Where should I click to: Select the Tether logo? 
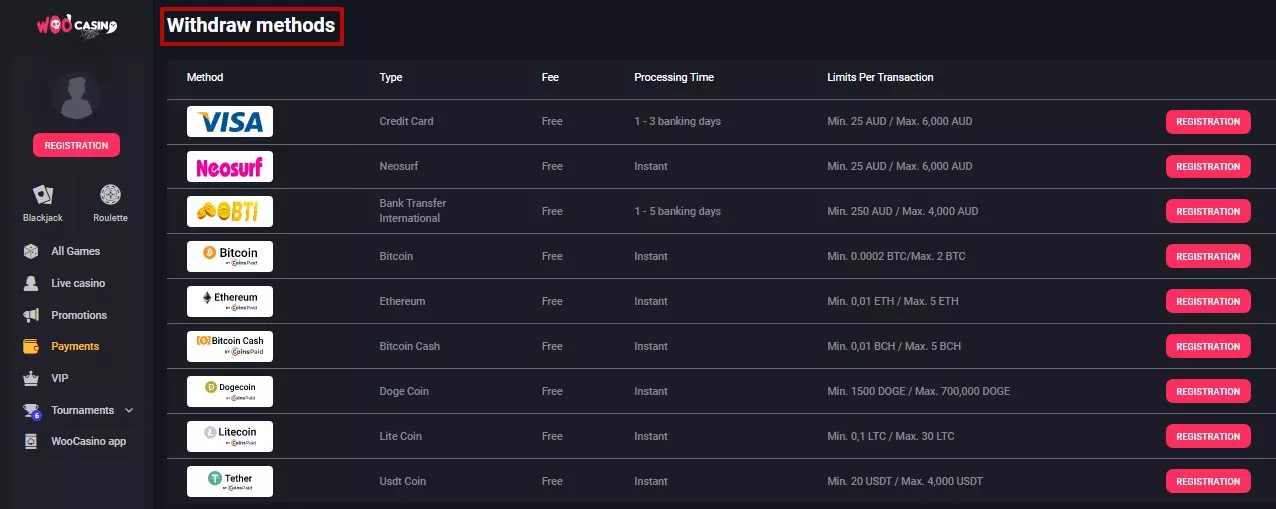click(x=230, y=481)
